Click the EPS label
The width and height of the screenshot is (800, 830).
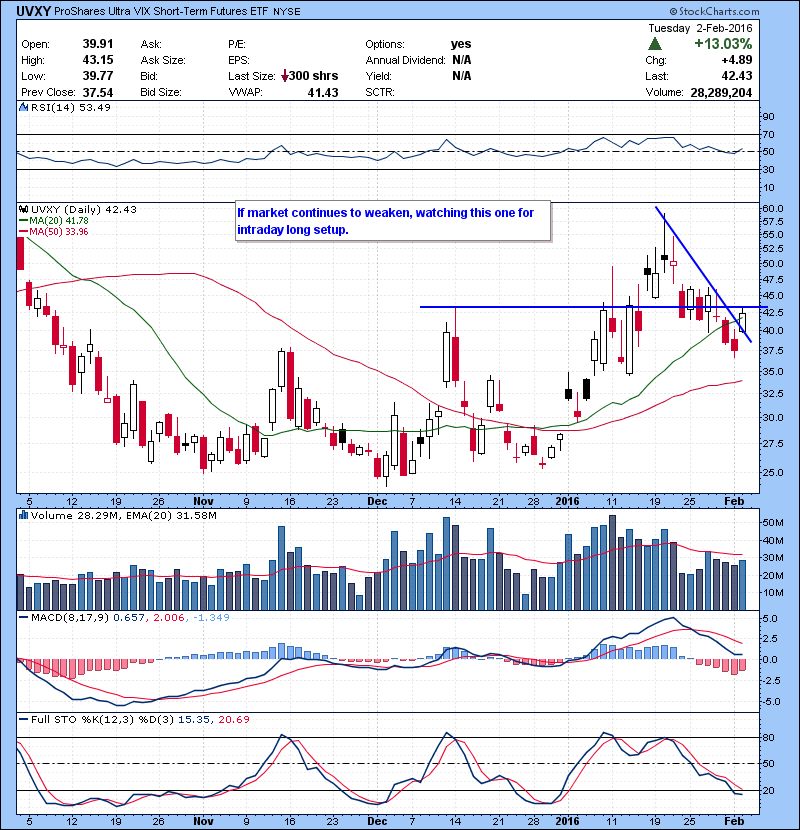tap(239, 60)
